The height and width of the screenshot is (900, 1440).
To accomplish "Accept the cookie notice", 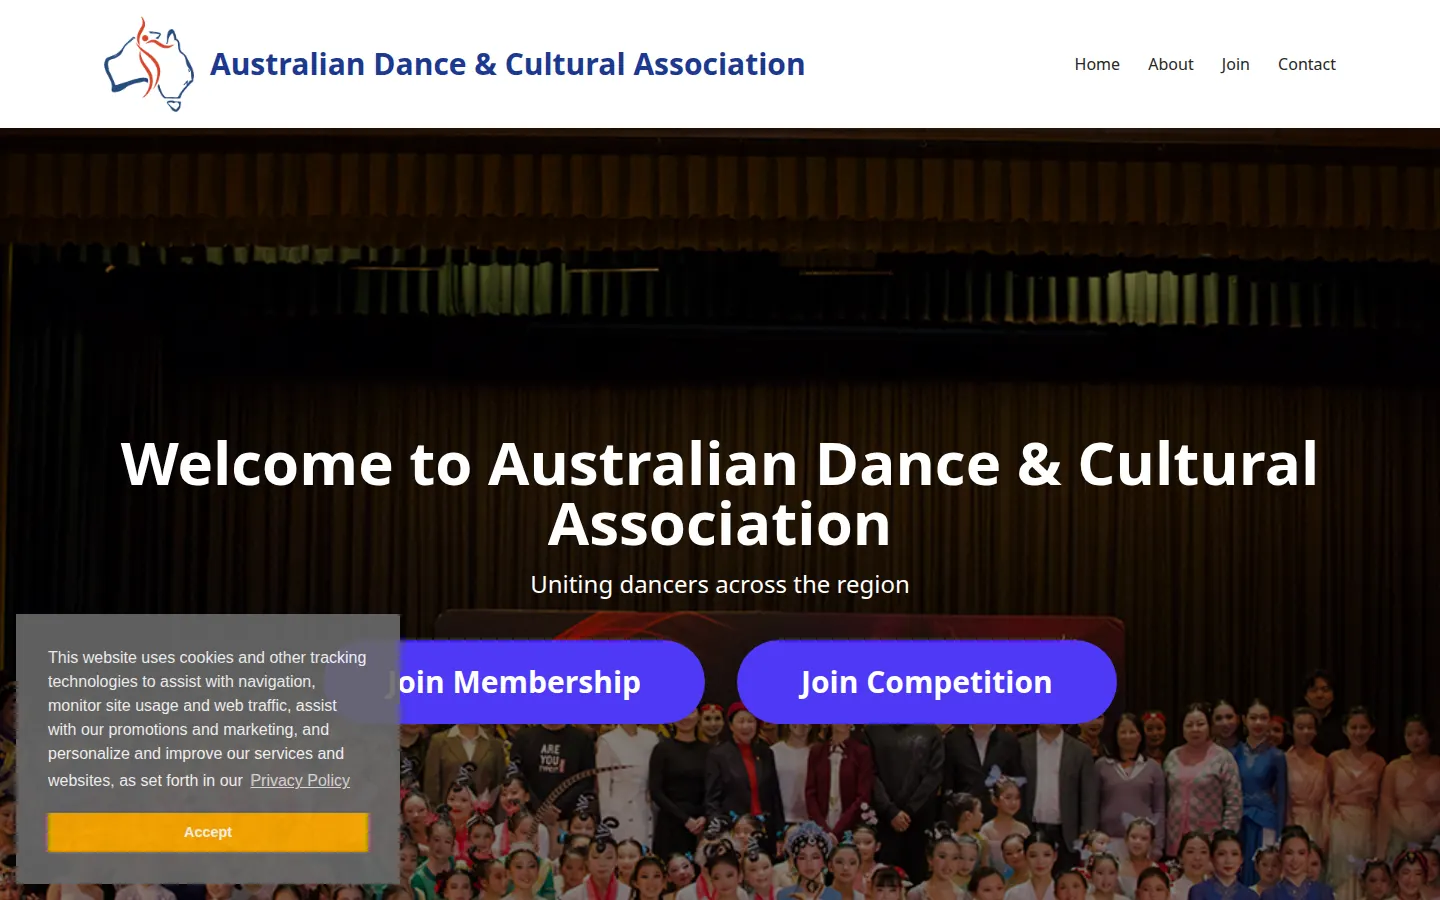I will [x=208, y=832].
